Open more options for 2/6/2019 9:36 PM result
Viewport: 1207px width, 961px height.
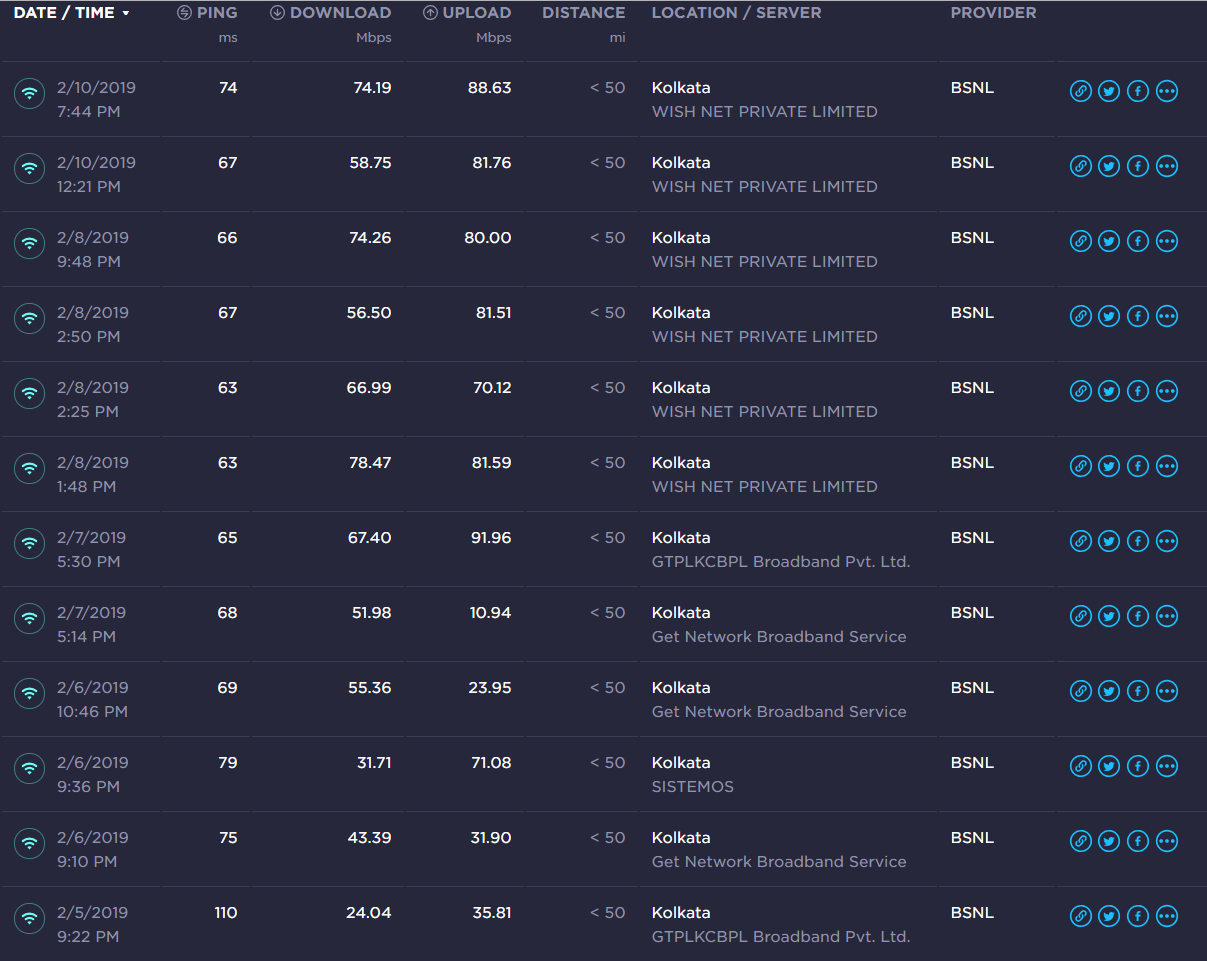pyautogui.click(x=1167, y=766)
